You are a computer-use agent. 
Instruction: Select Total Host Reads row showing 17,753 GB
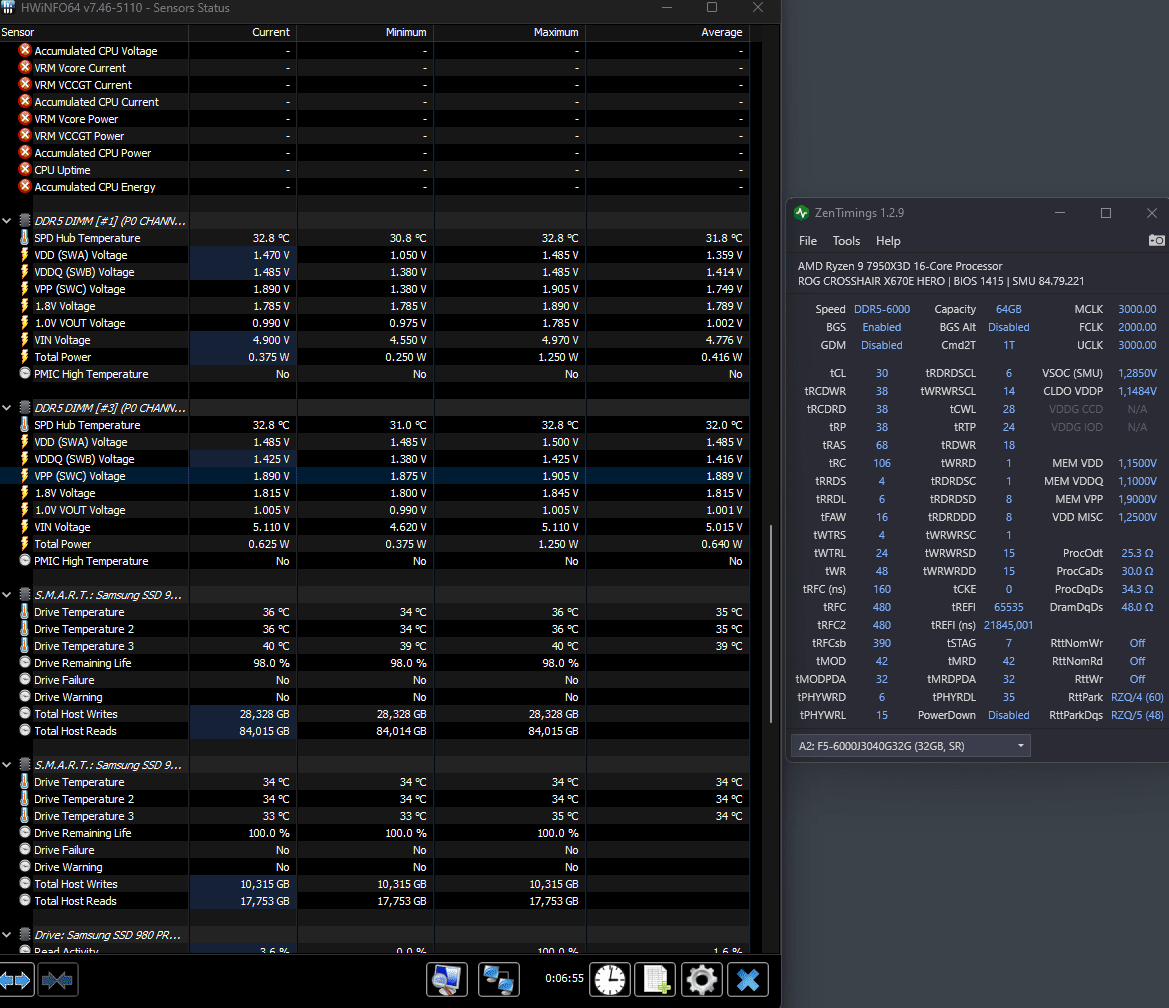pos(374,901)
